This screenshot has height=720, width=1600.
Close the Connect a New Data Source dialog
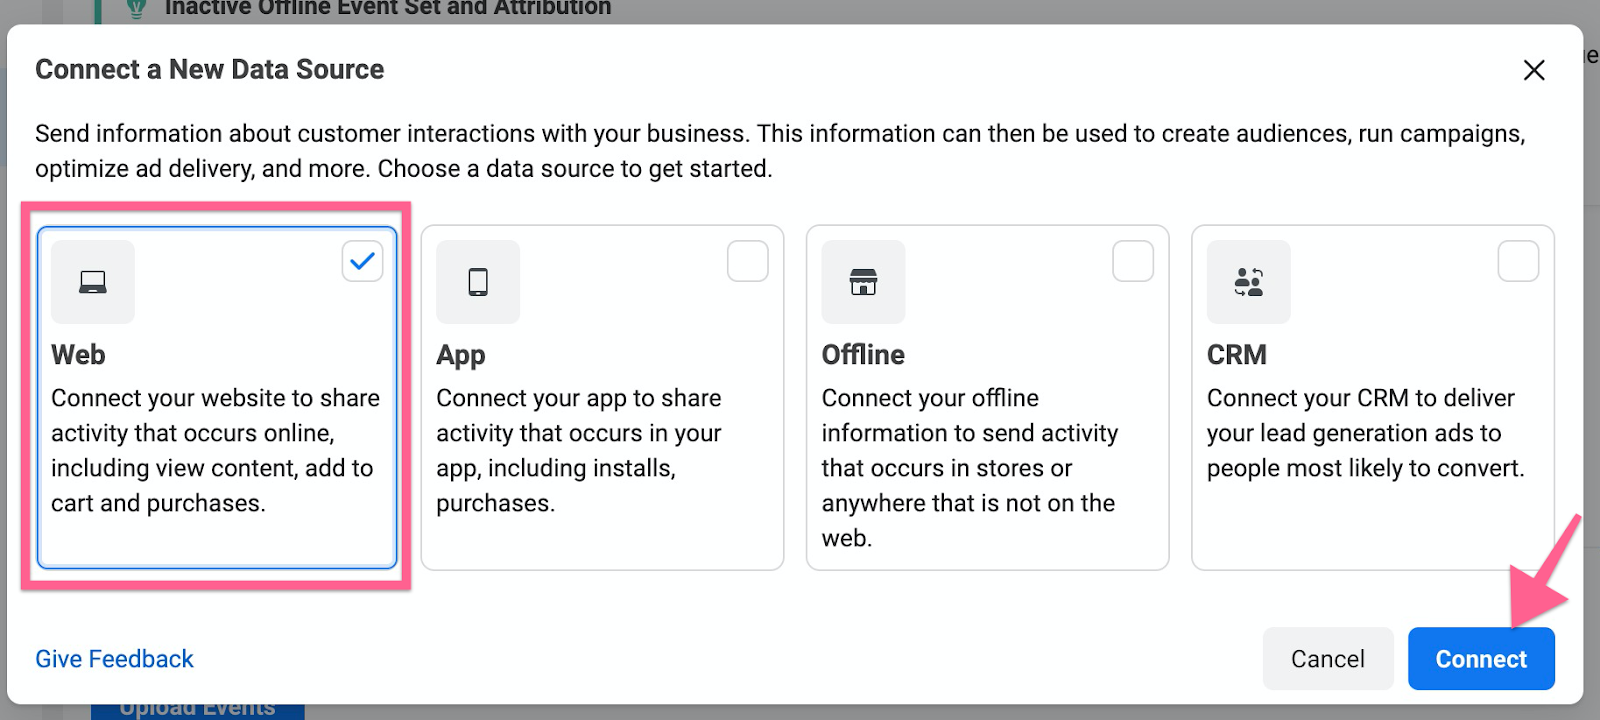1533,70
